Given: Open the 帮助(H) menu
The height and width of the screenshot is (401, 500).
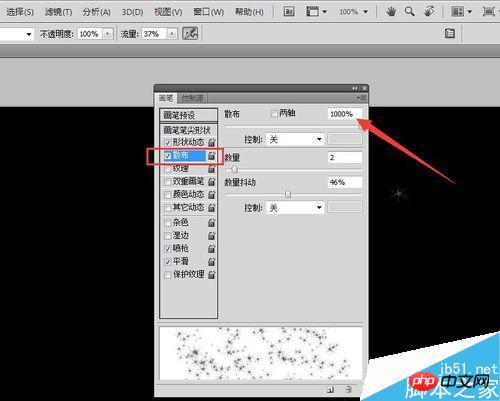Looking at the screenshot, I should (249, 12).
